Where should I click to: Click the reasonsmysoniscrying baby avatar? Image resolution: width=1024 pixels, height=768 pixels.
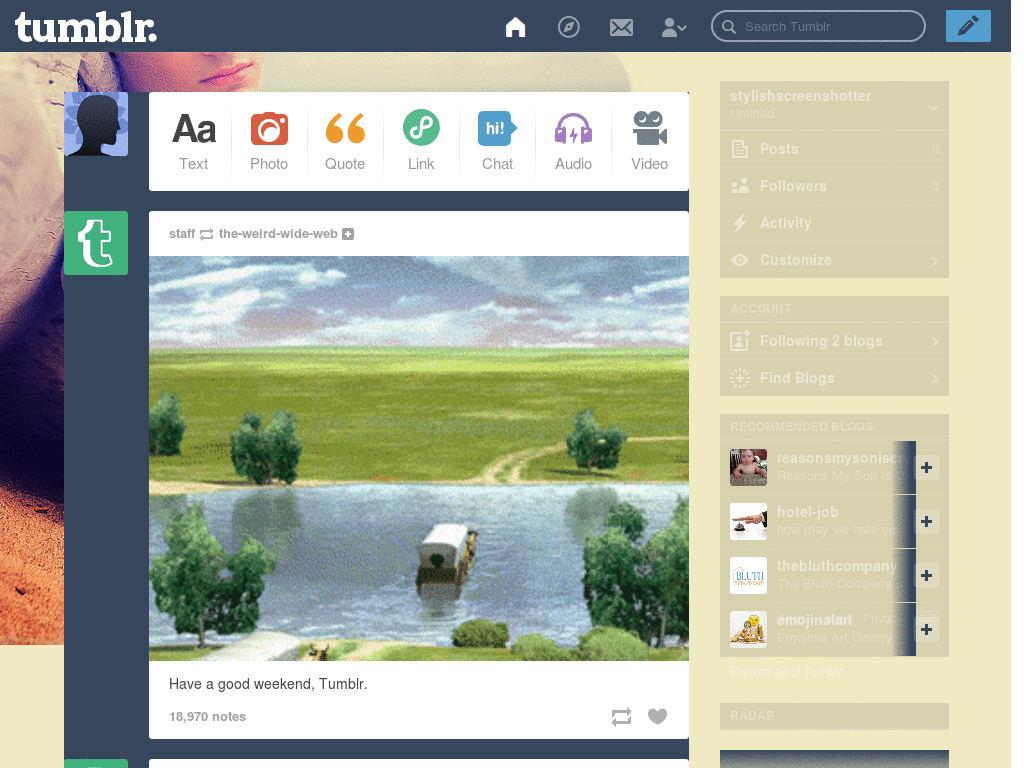[x=748, y=468]
